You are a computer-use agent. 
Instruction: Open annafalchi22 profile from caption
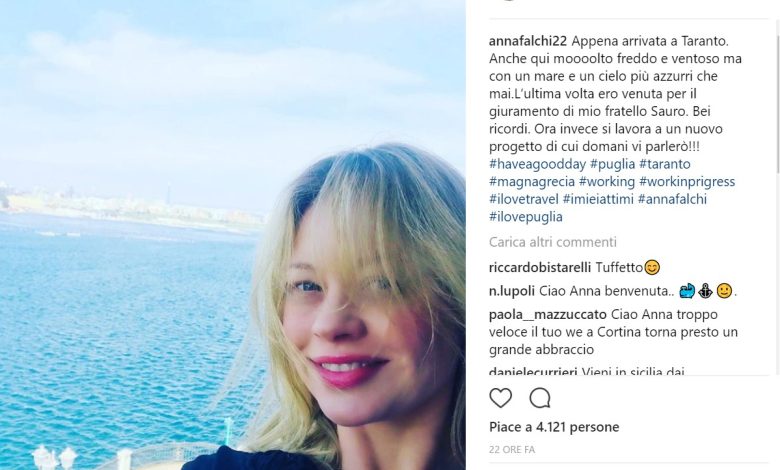click(528, 41)
